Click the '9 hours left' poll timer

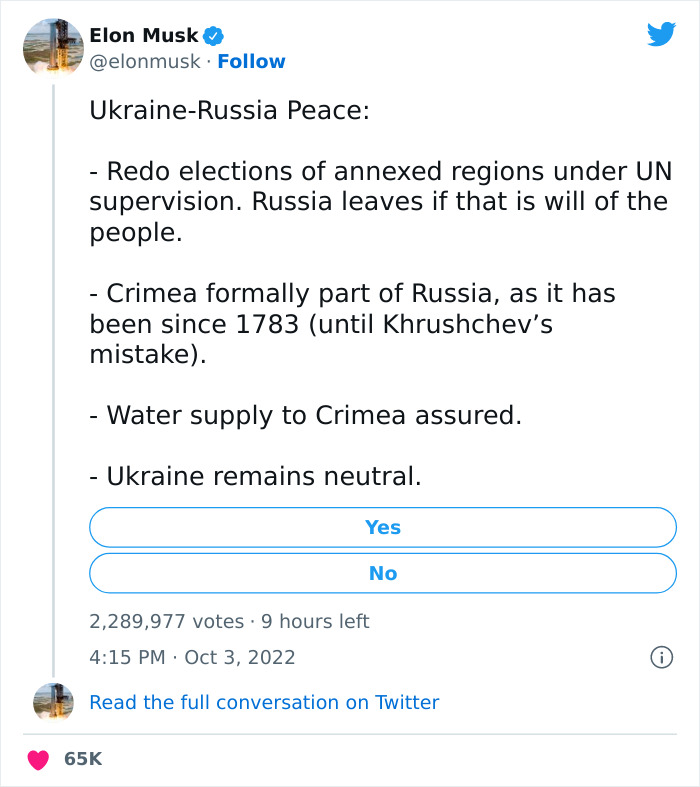coord(315,621)
